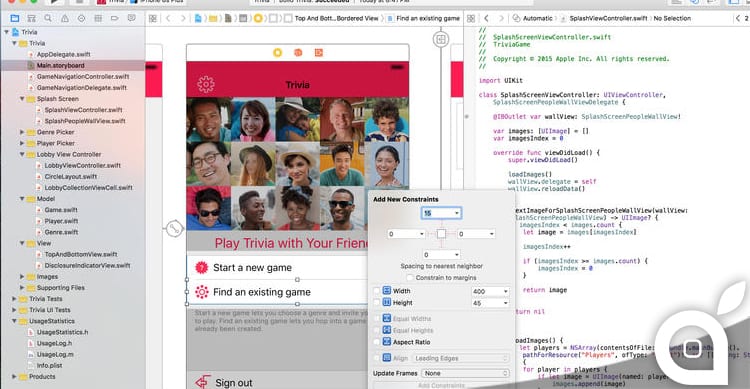Click the settings gear in Trivia scene
The width and height of the screenshot is (750, 389).
pos(206,84)
